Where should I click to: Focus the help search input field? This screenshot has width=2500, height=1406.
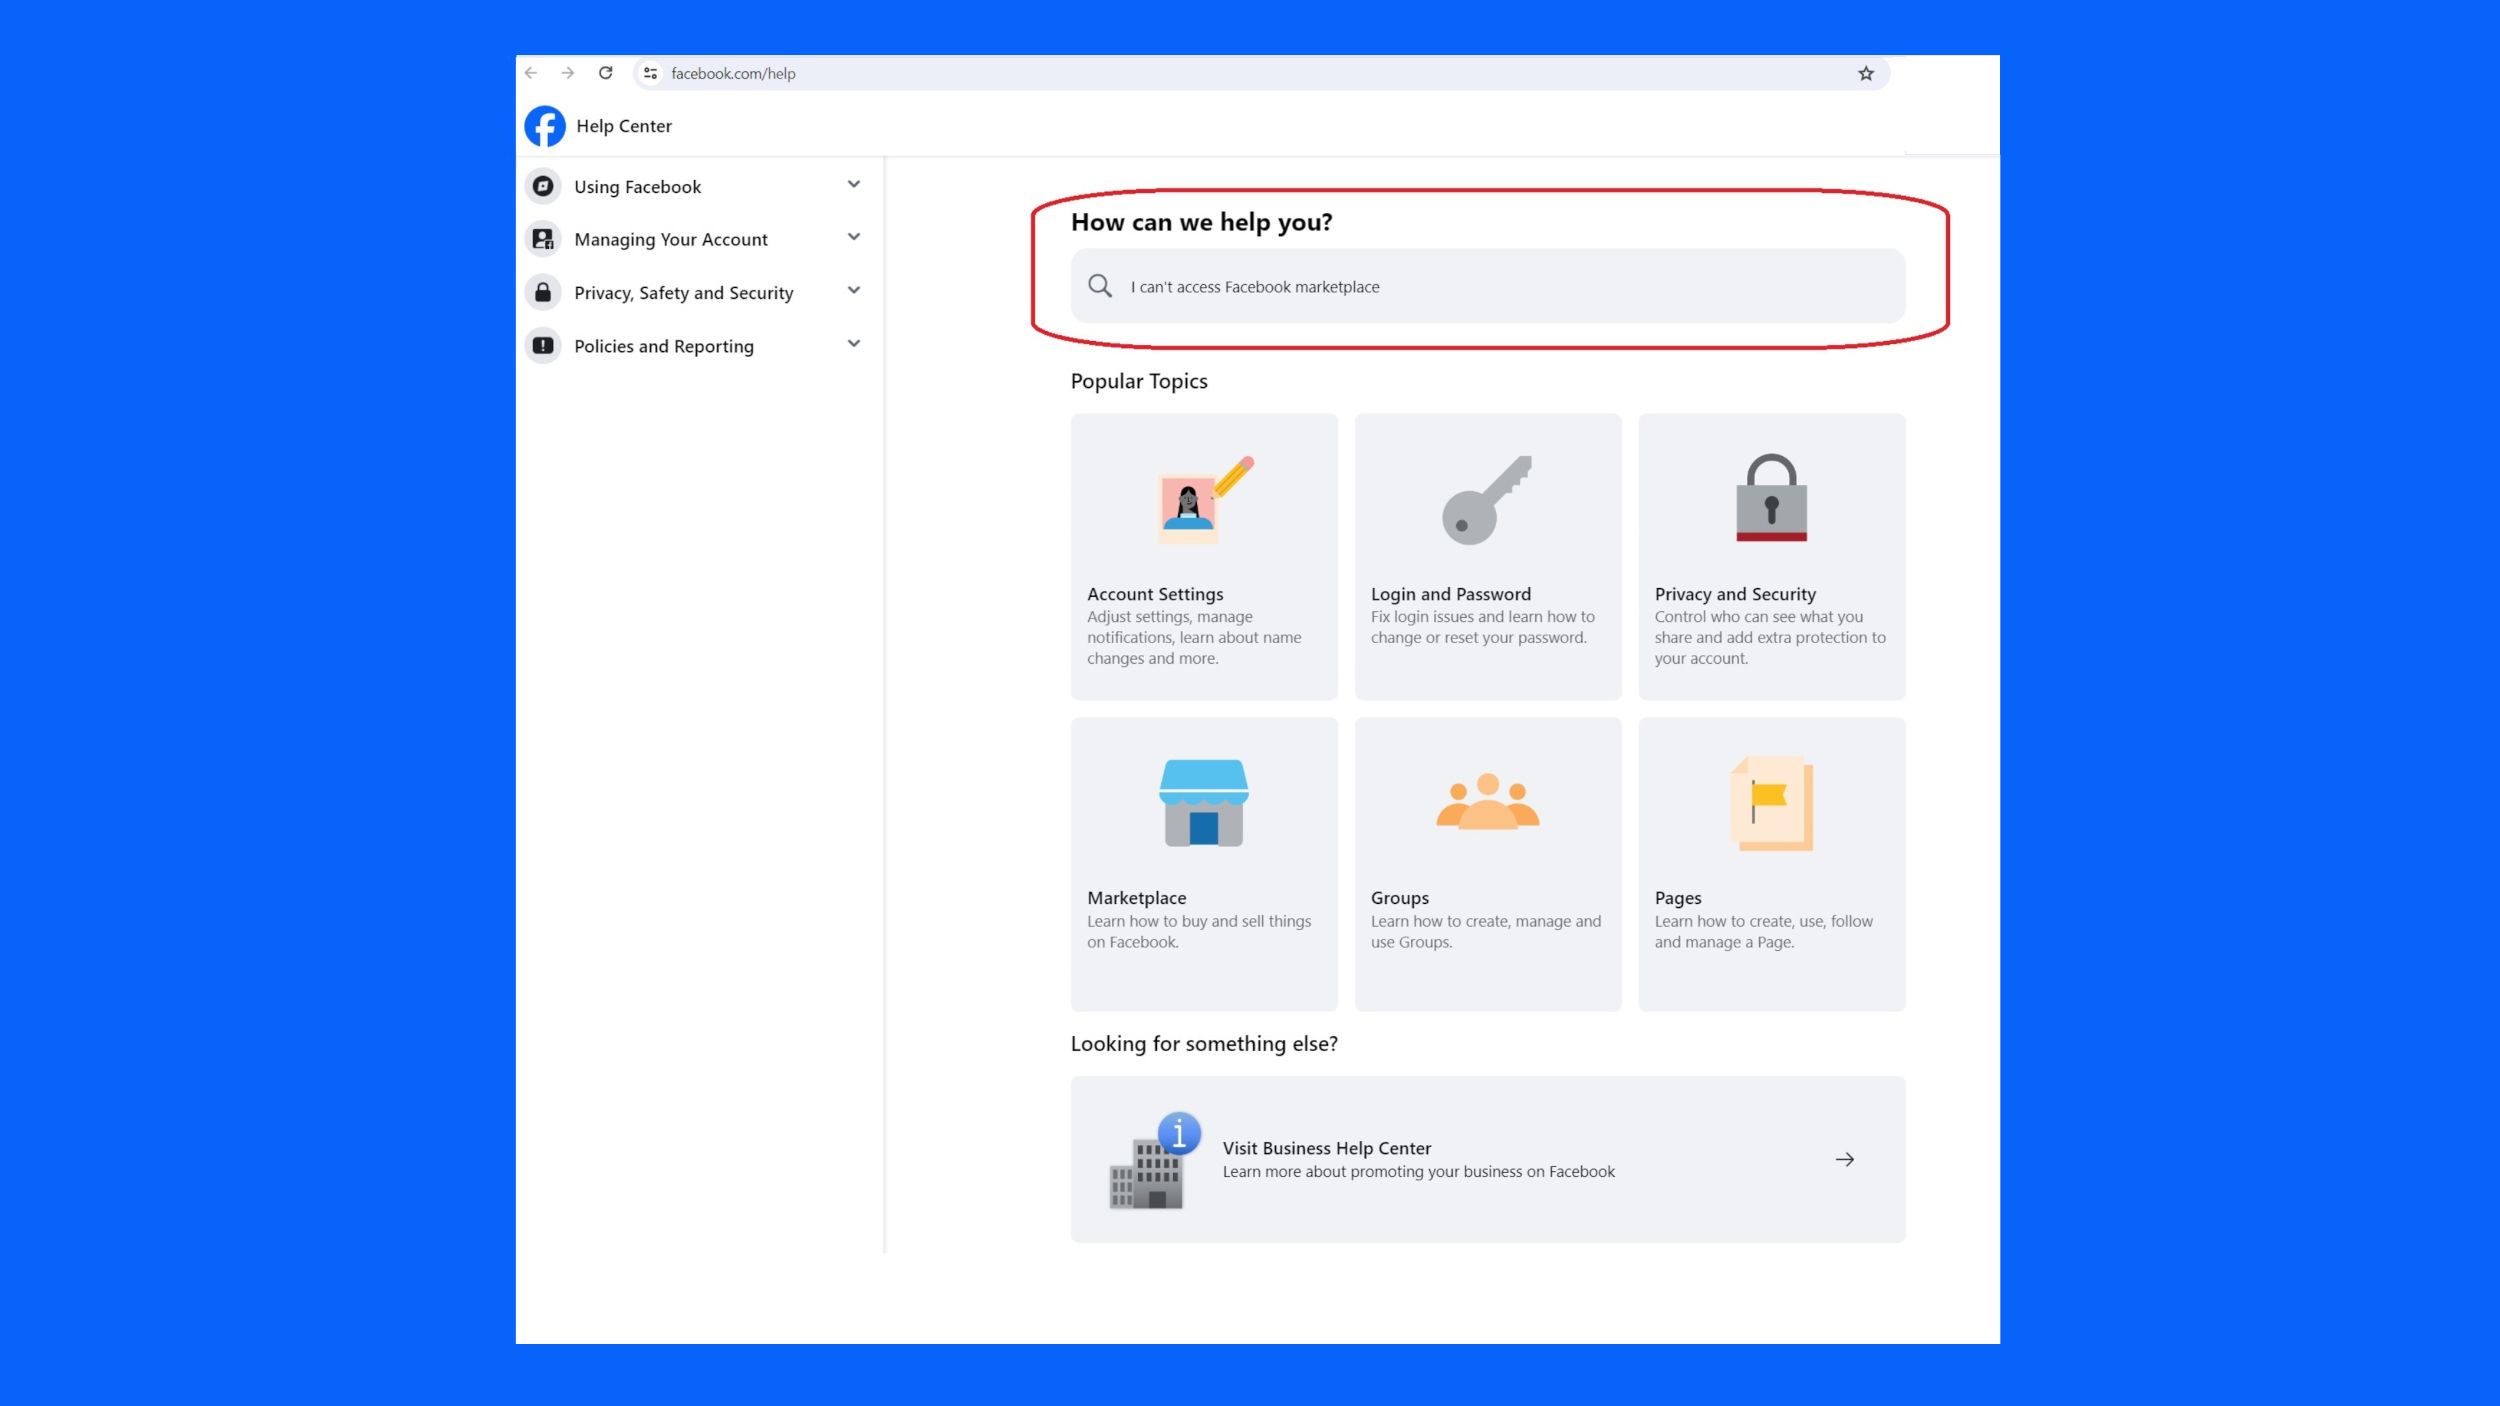tap(1488, 286)
